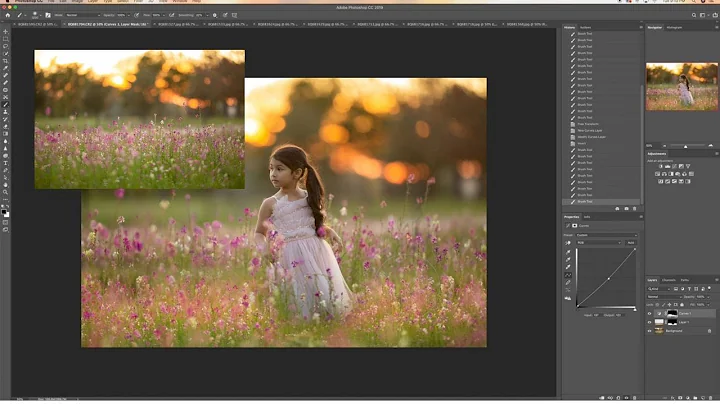The width and height of the screenshot is (720, 404).
Task: Open the brush Mode dropdown
Action: click(x=83, y=15)
